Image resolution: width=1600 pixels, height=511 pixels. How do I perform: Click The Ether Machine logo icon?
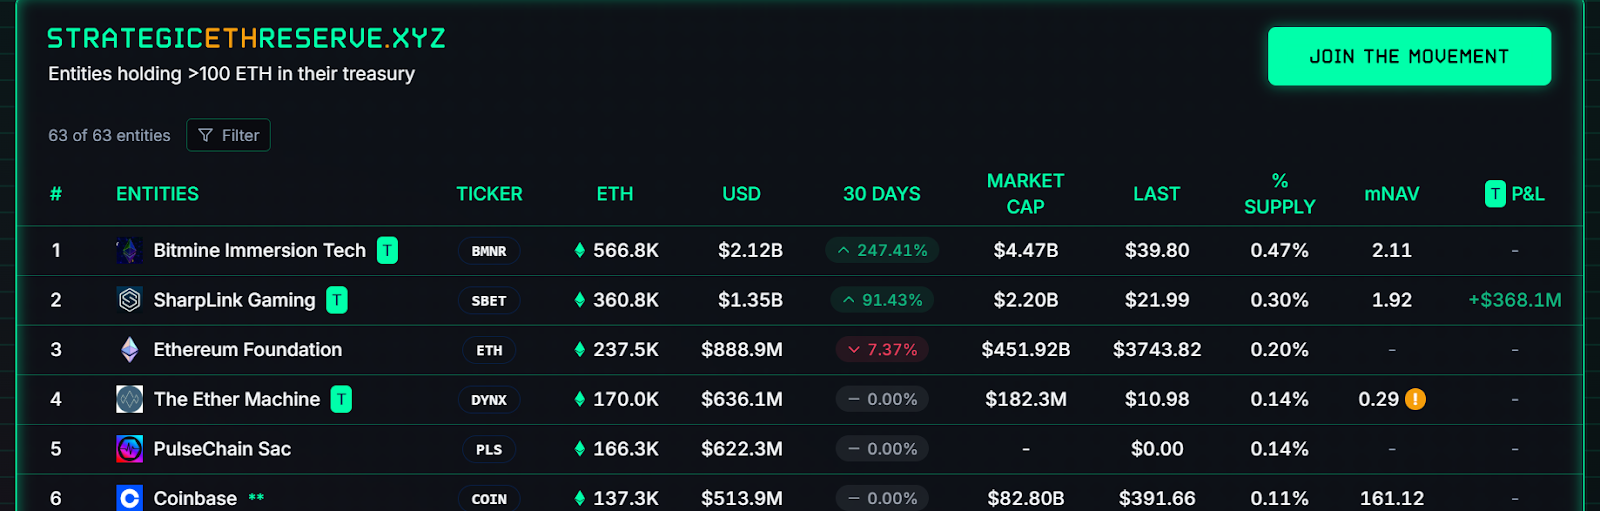tap(129, 399)
